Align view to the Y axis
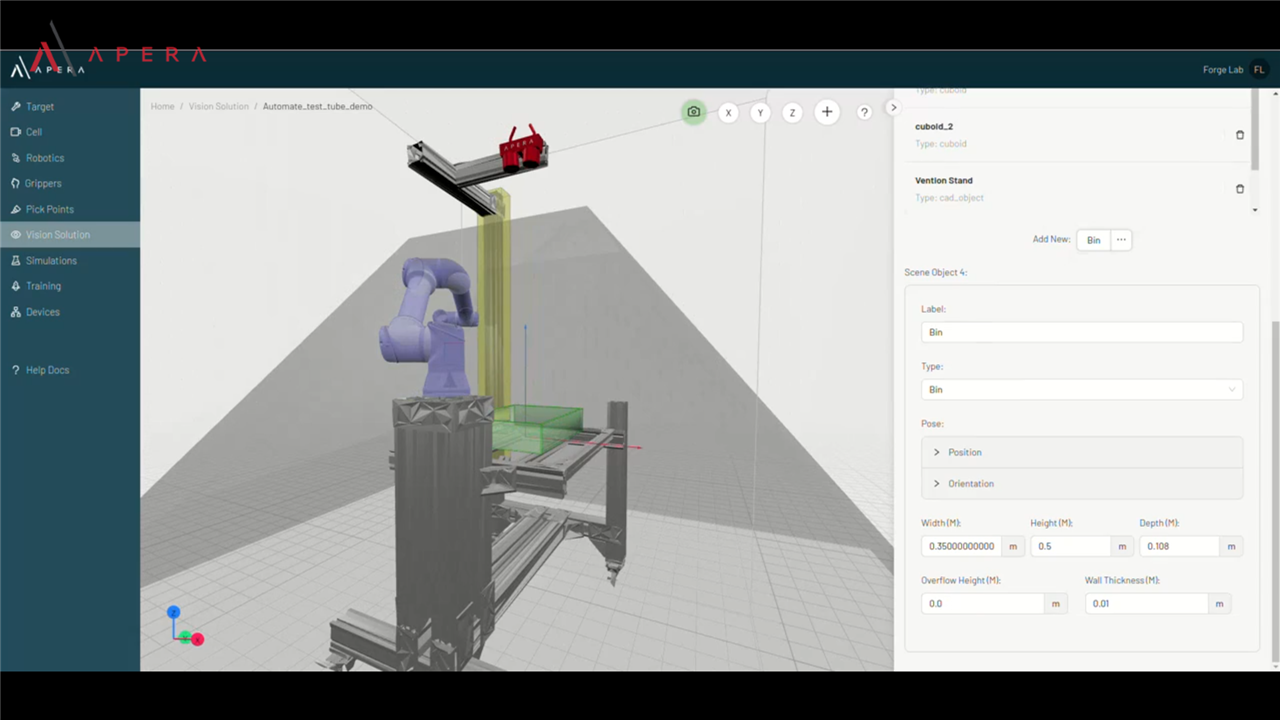This screenshot has width=1280, height=720. 760,113
